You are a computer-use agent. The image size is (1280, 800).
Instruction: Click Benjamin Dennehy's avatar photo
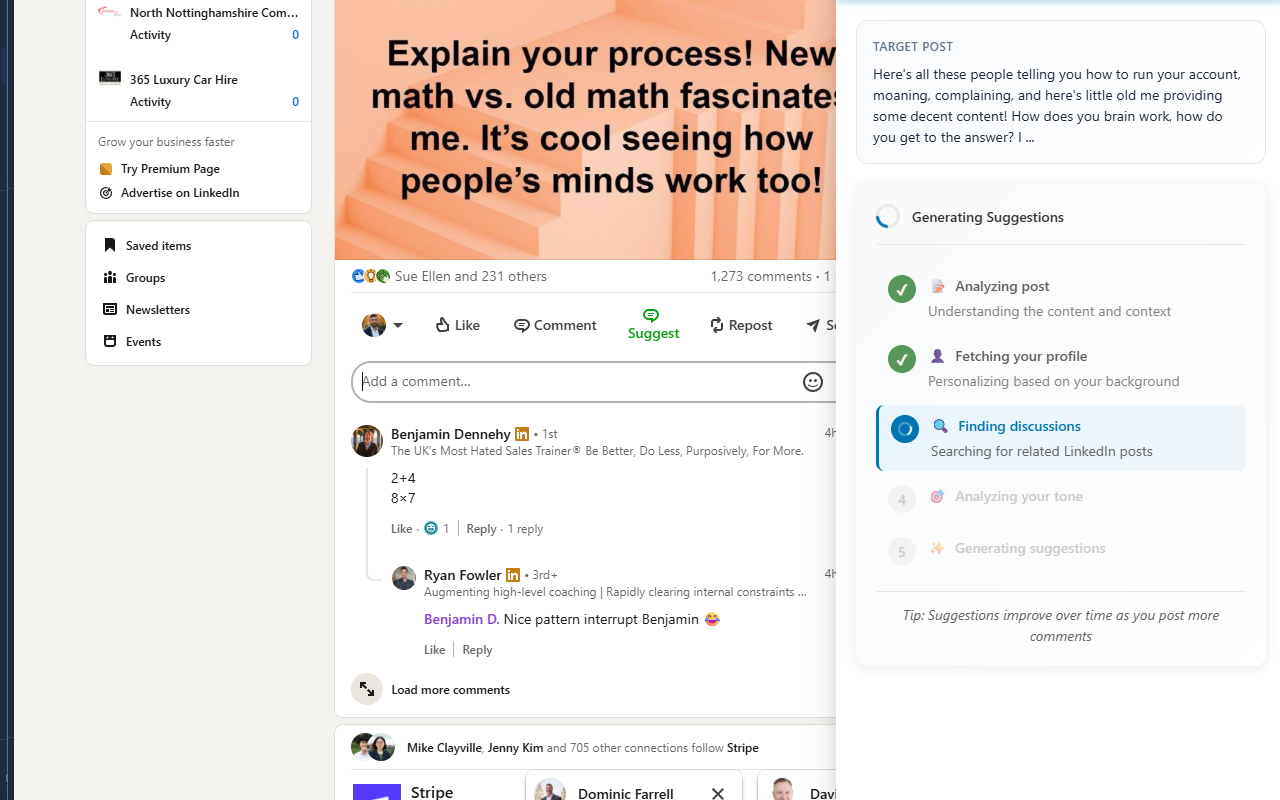[367, 441]
